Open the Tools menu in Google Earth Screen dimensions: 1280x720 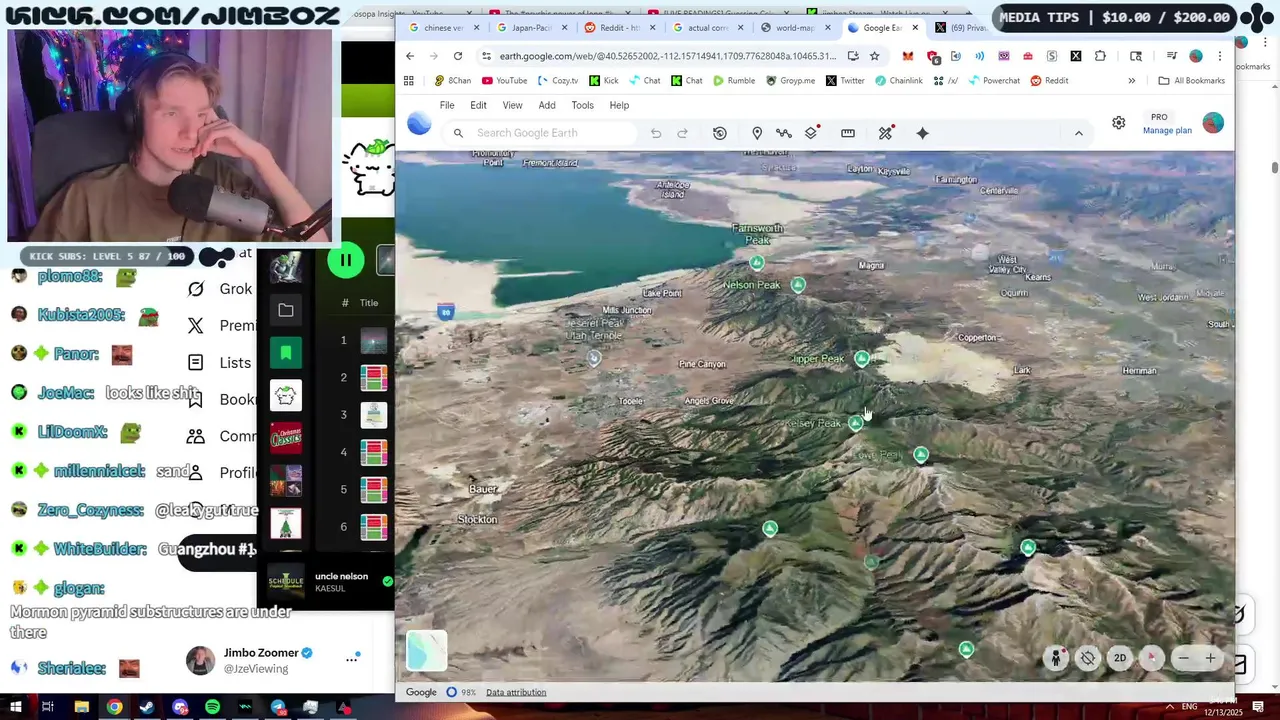[x=582, y=105]
